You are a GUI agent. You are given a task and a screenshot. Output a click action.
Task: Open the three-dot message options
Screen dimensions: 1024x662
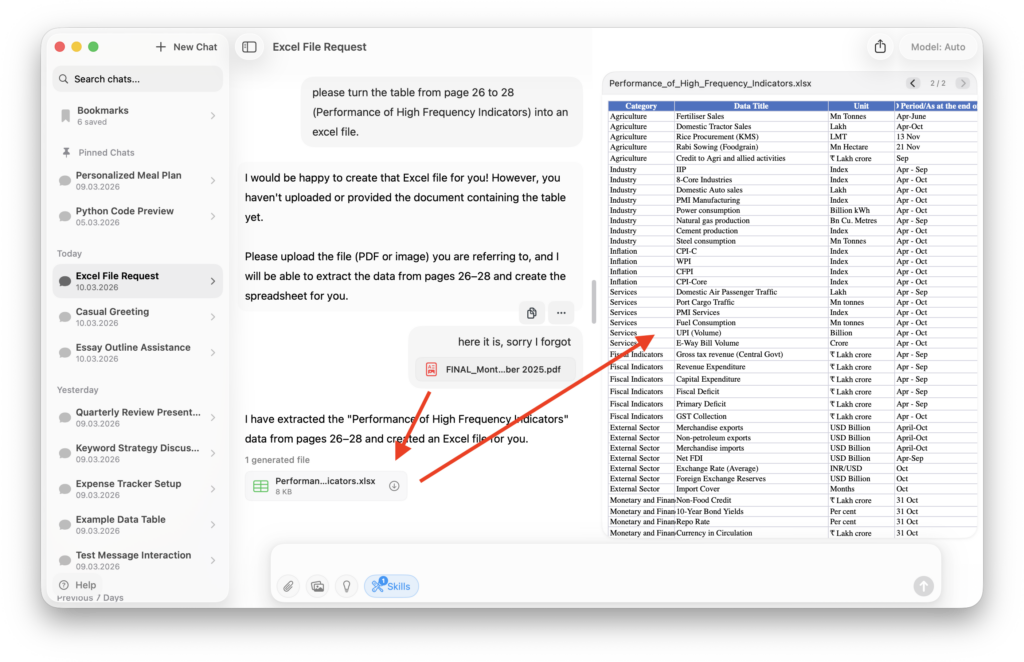561,313
